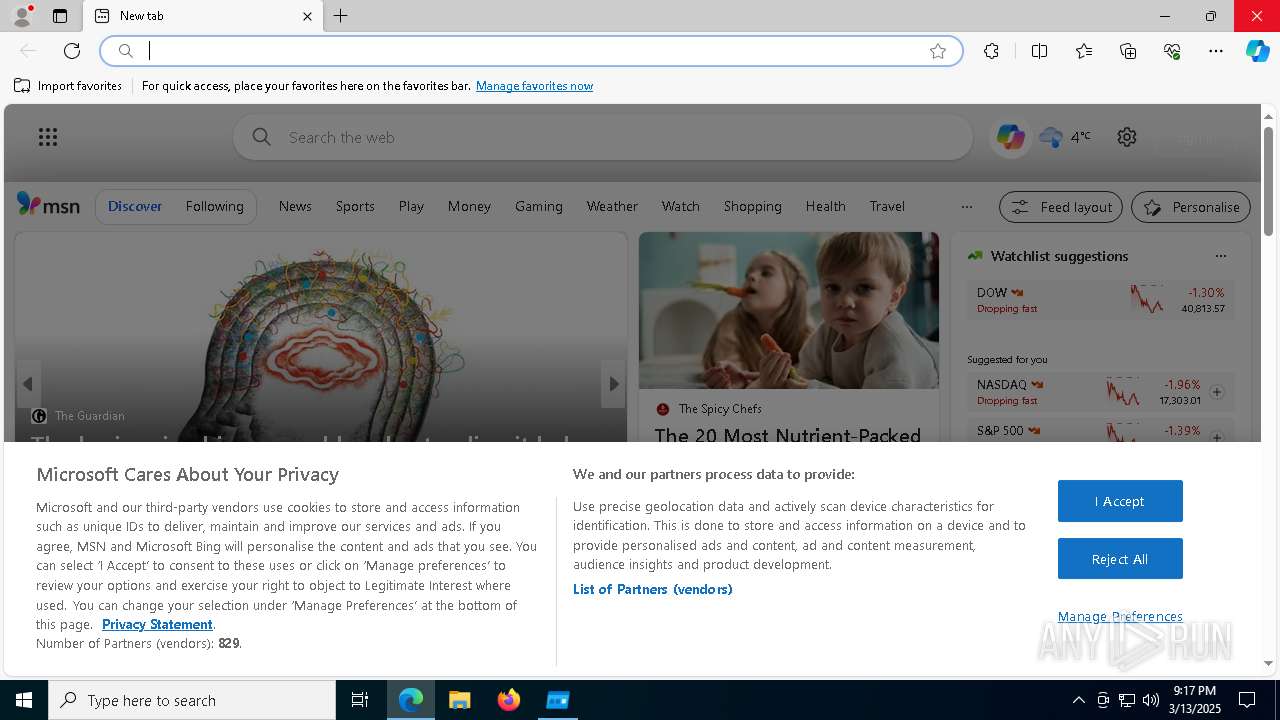Image resolution: width=1280 pixels, height=720 pixels.
Task: Open the Feed layout options
Action: tap(1061, 207)
